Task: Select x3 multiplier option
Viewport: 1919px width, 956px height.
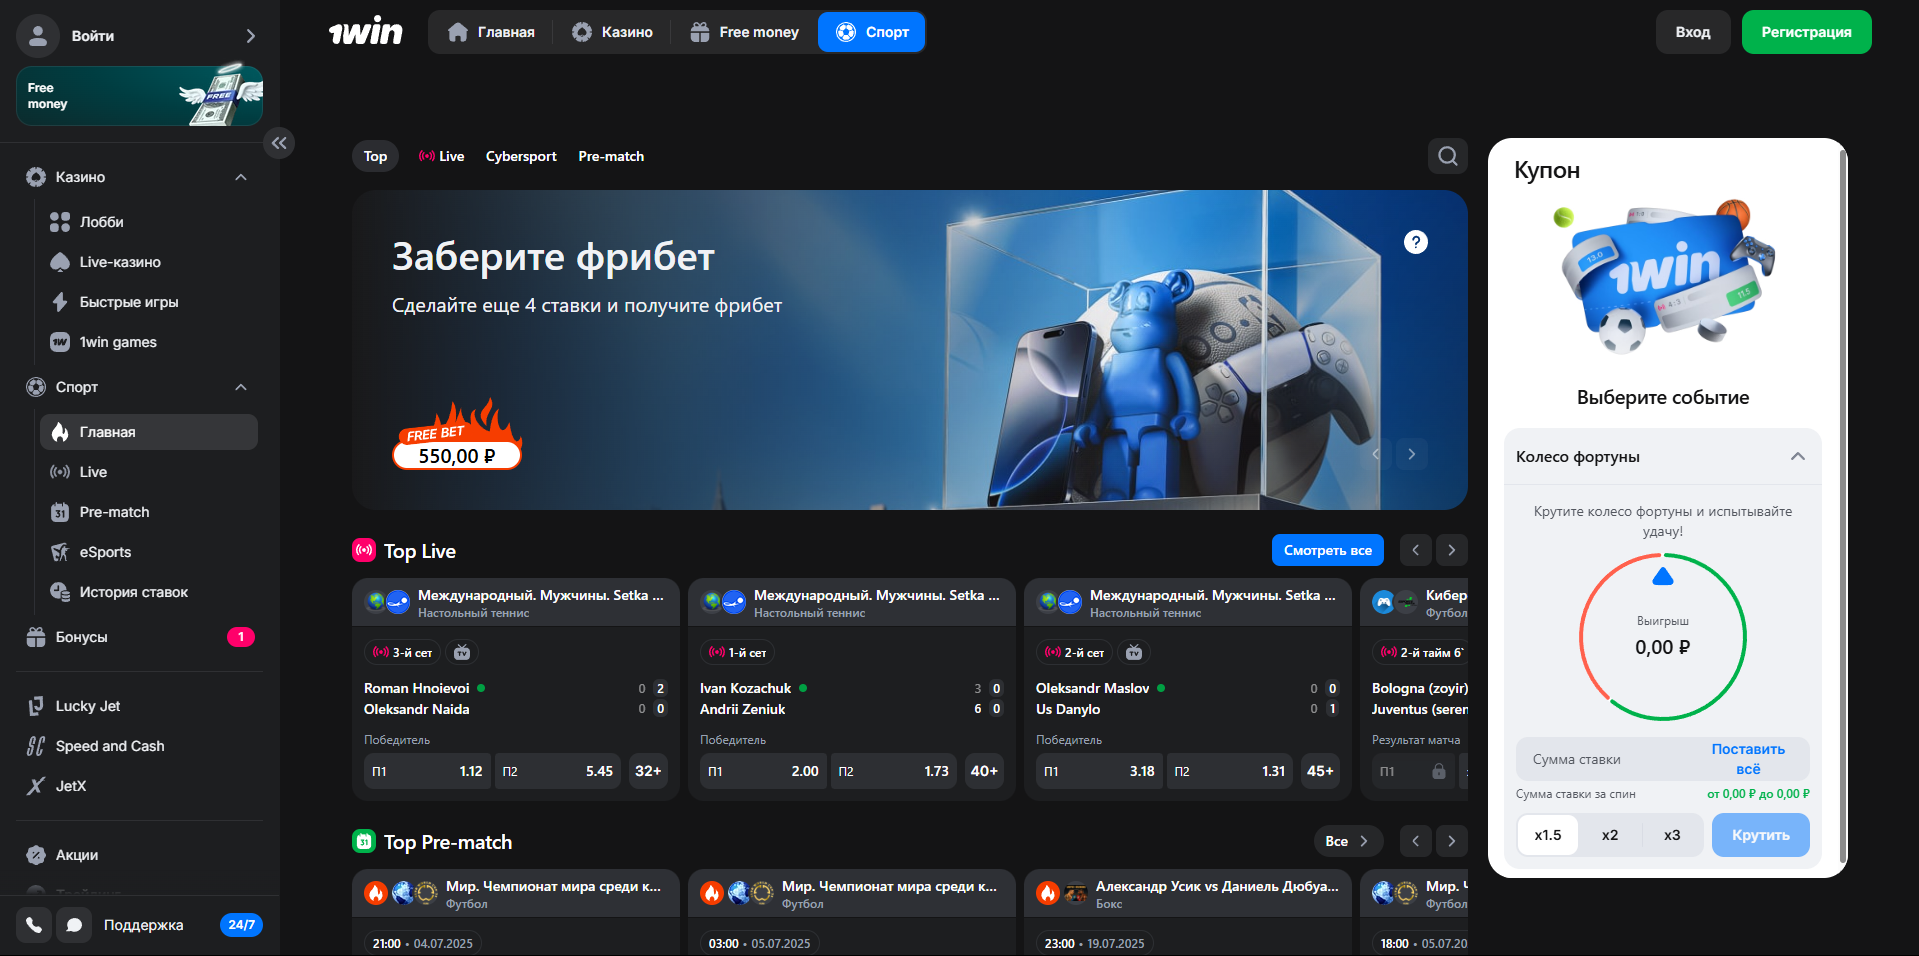Action: tap(1671, 835)
